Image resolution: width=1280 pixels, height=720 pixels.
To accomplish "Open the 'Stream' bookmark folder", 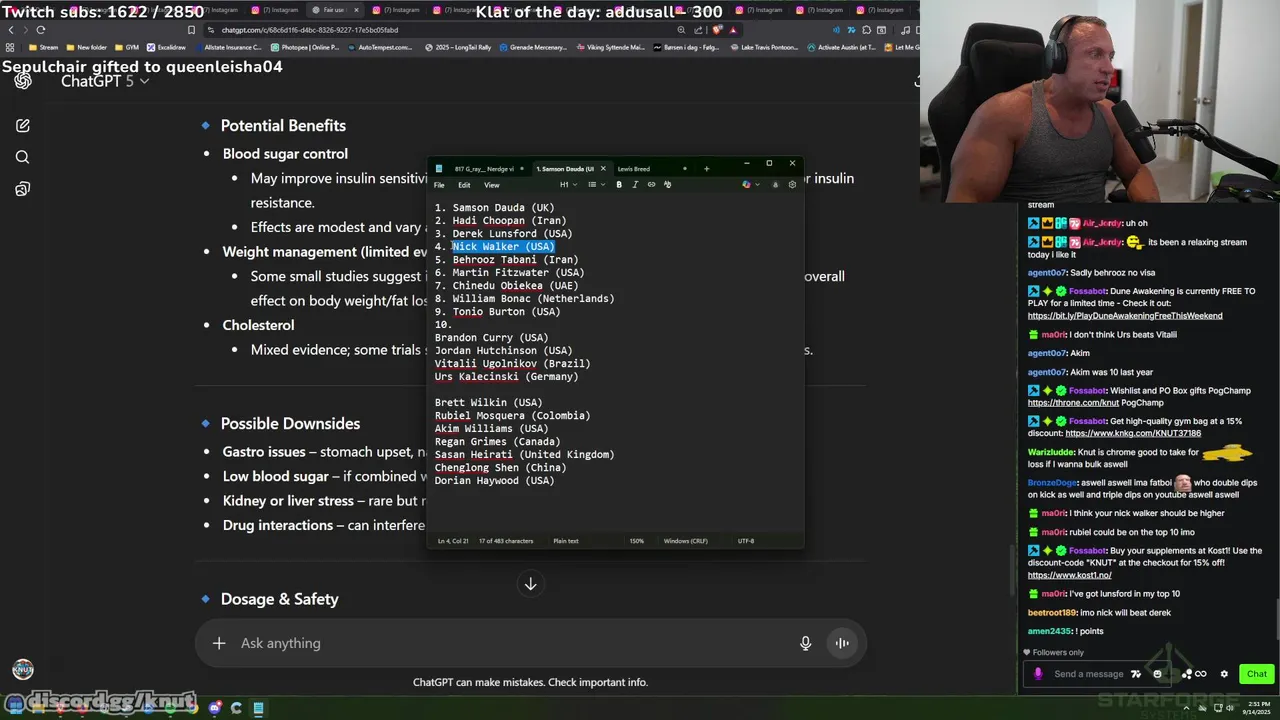I will (42, 47).
